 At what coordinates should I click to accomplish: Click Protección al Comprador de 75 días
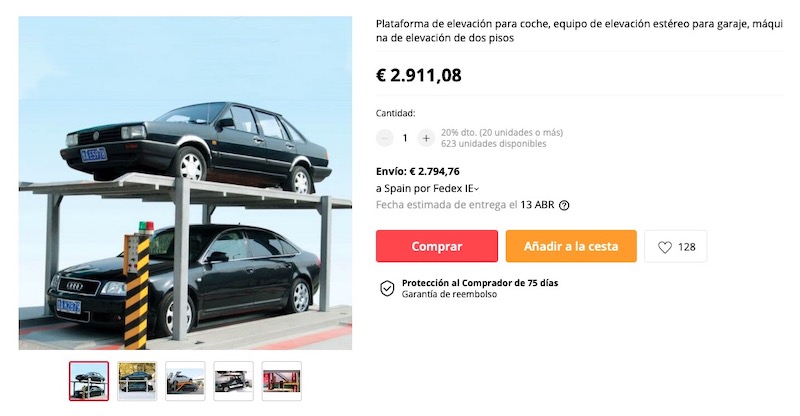click(x=480, y=283)
